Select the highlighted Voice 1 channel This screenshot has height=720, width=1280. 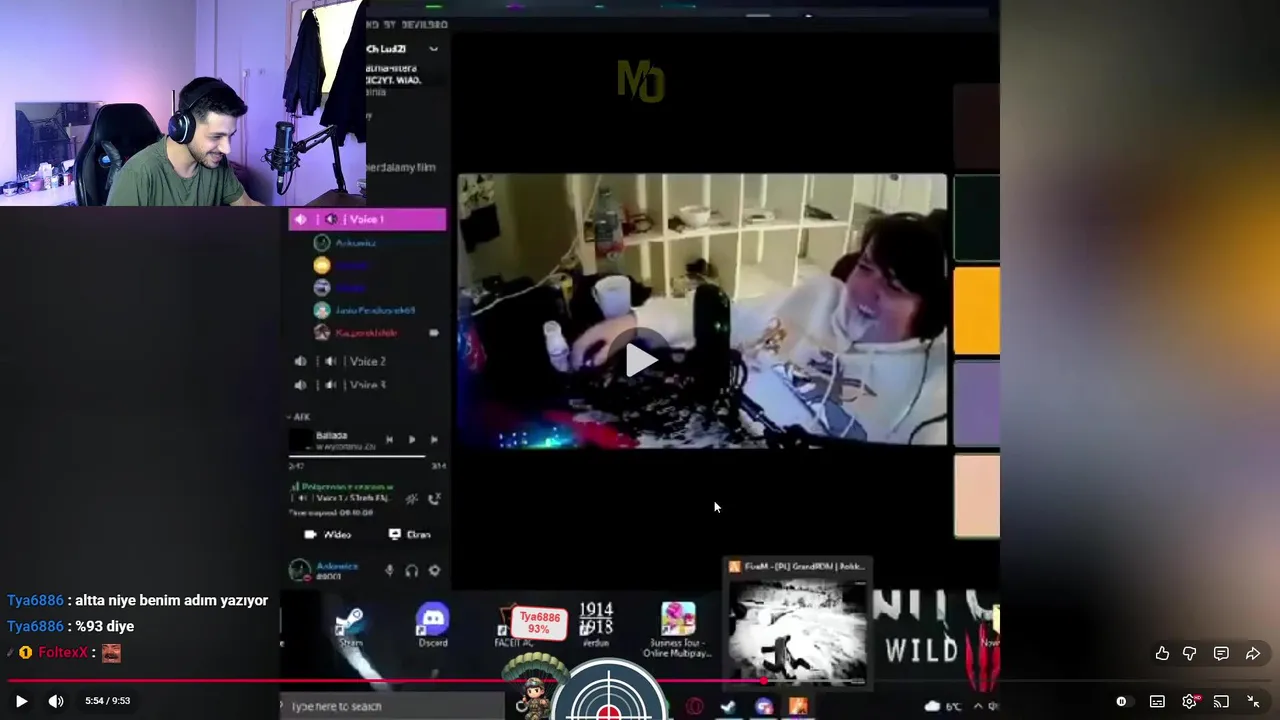click(367, 219)
